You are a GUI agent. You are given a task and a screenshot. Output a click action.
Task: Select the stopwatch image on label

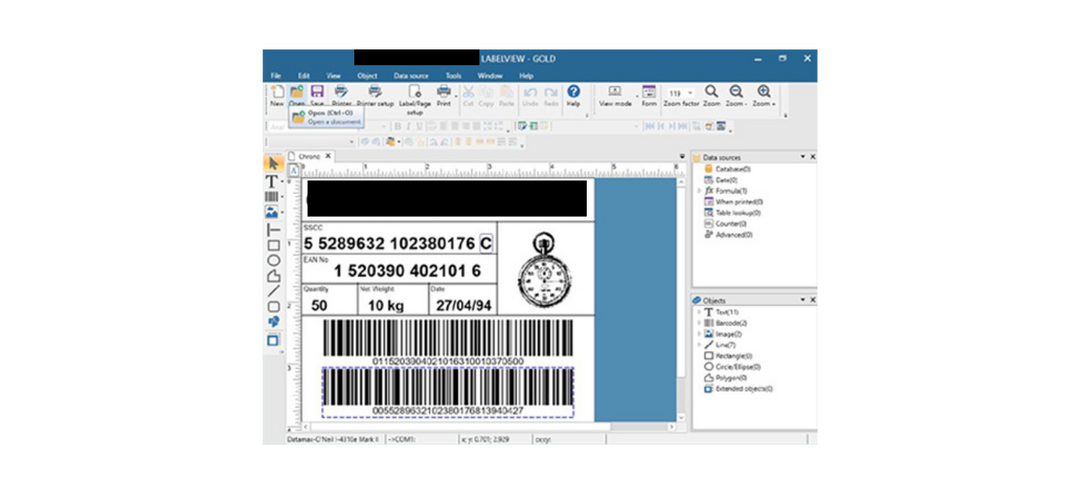(x=545, y=269)
